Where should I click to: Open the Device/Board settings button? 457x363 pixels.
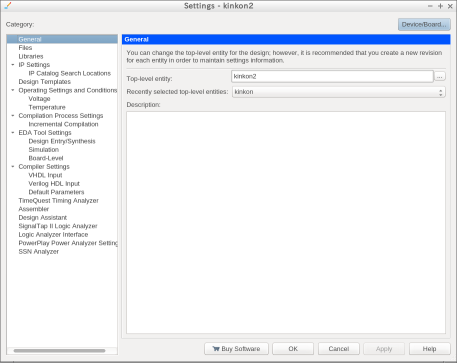point(424,24)
